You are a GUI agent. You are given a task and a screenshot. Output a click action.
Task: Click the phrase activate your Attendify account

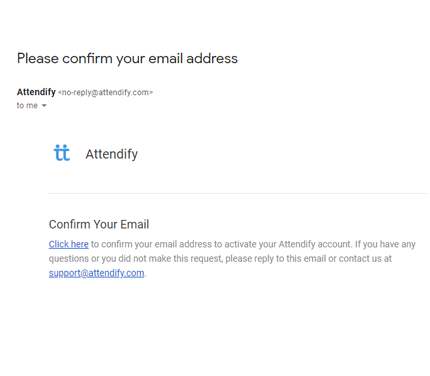coord(288,244)
